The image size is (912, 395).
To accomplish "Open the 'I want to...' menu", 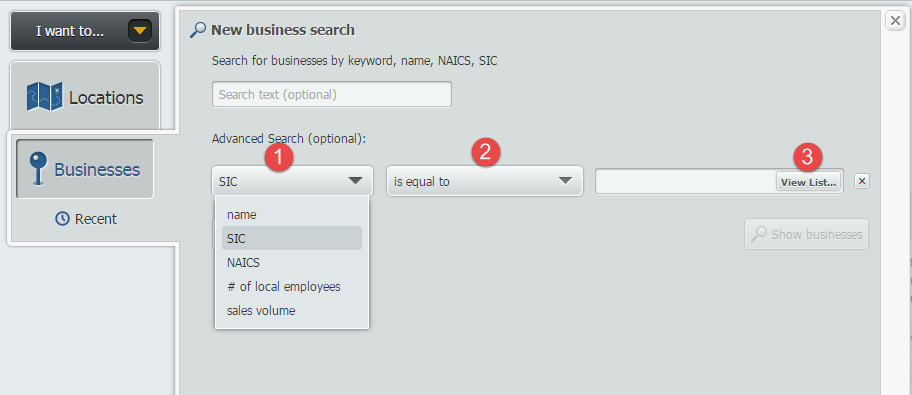I will [85, 31].
